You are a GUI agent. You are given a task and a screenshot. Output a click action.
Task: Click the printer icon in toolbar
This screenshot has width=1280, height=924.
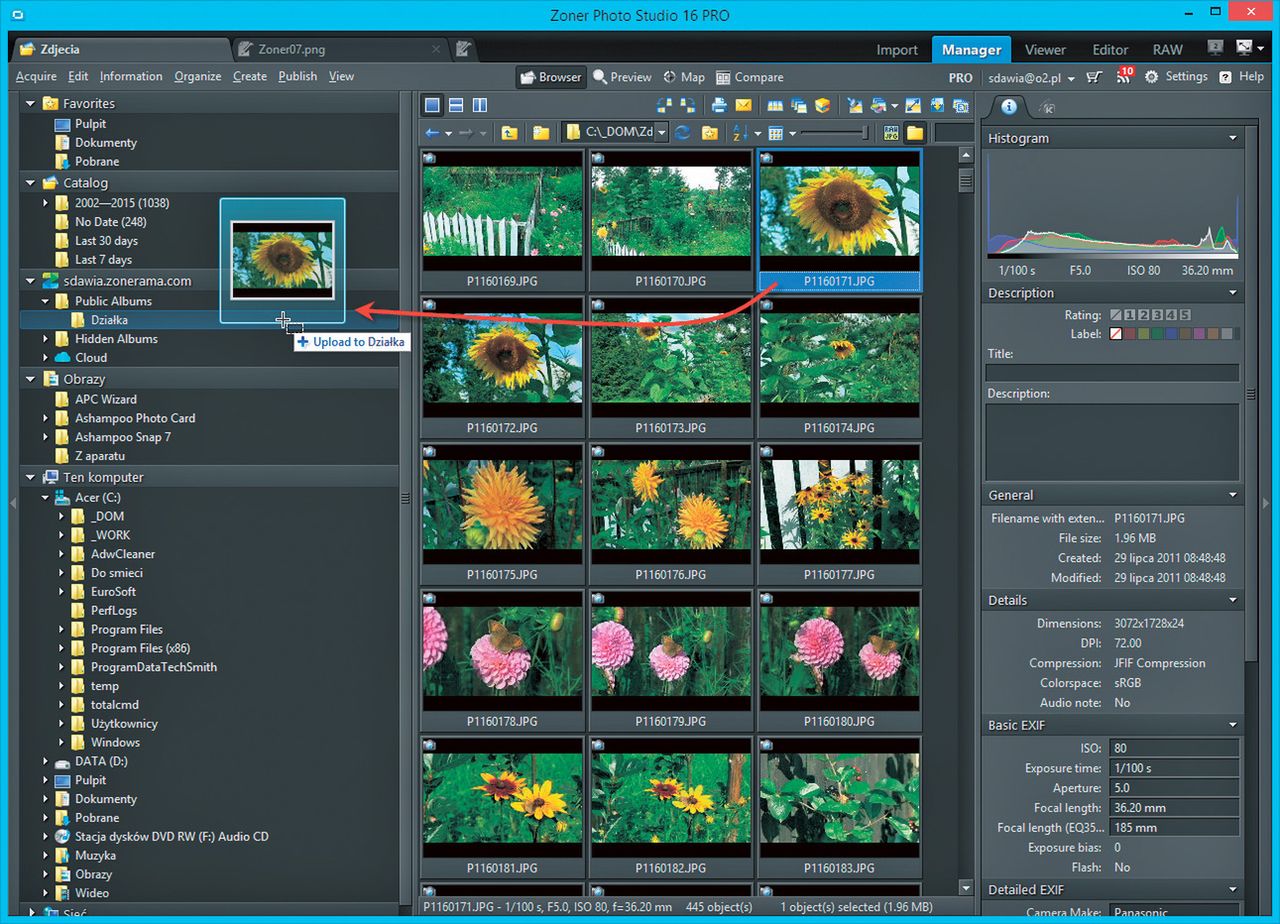[719, 105]
